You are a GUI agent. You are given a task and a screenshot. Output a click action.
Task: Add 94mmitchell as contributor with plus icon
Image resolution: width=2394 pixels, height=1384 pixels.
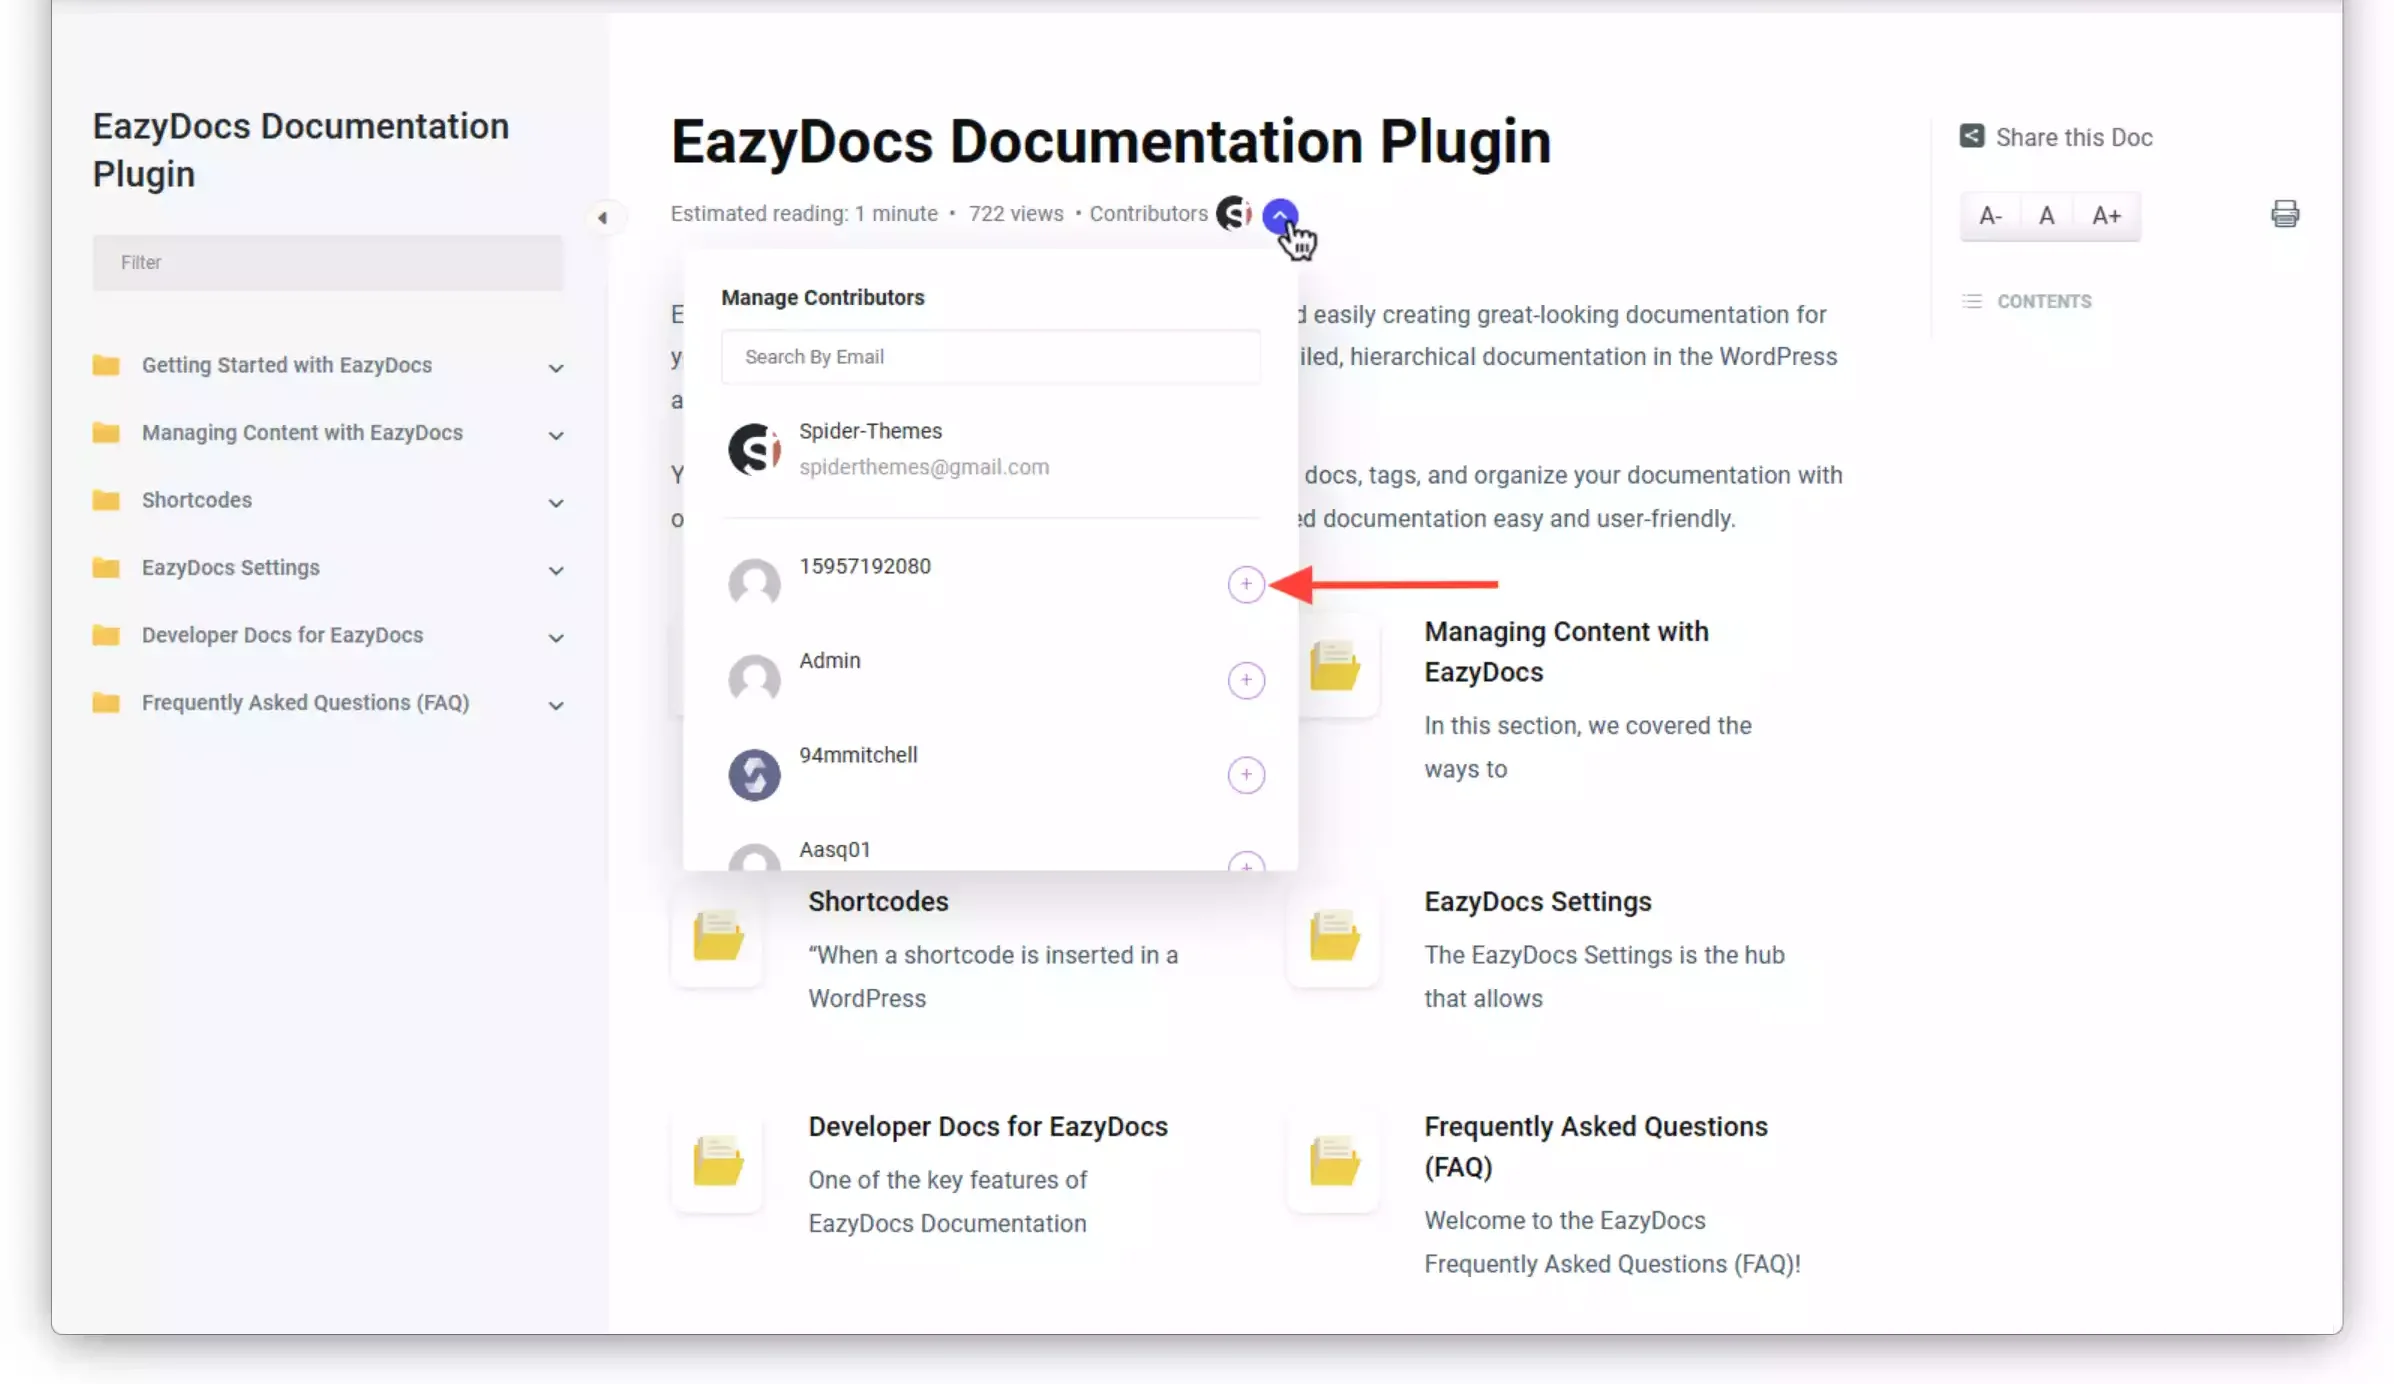tap(1246, 774)
